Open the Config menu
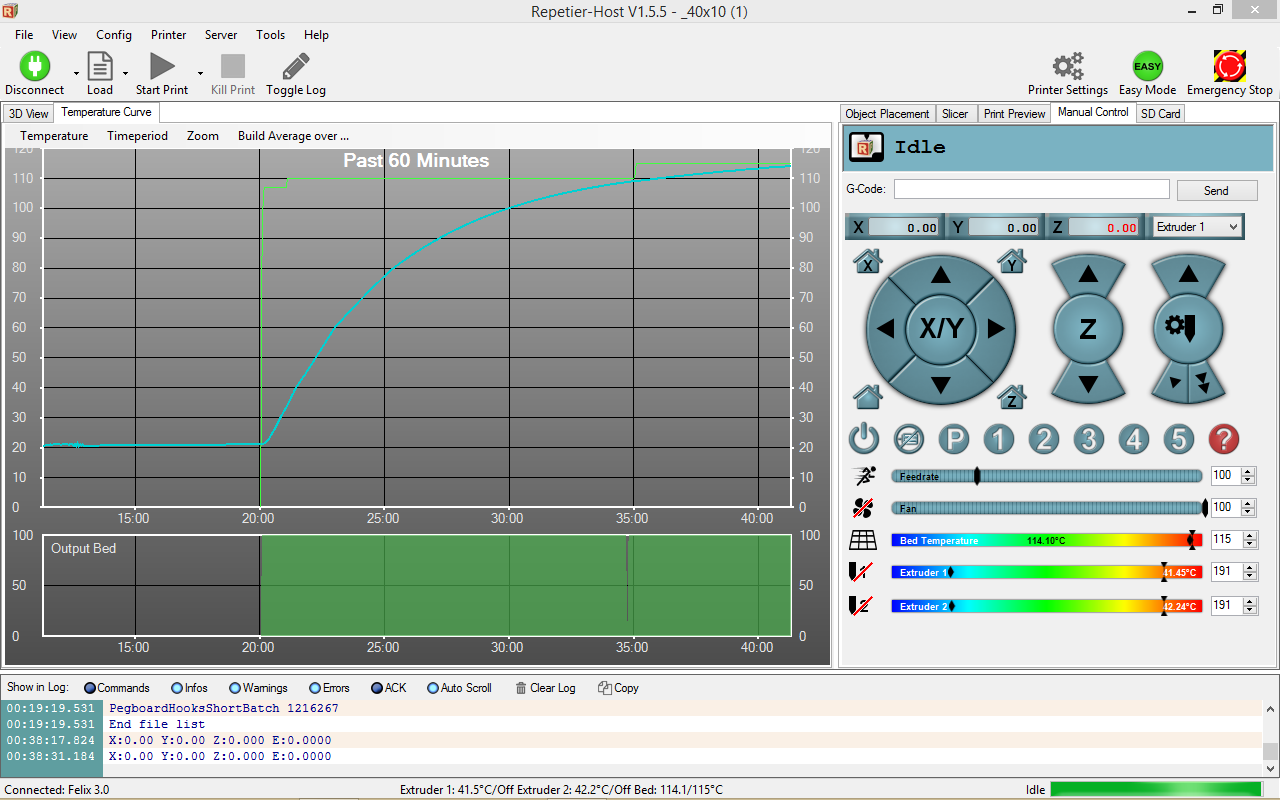1280x800 pixels. coord(114,35)
